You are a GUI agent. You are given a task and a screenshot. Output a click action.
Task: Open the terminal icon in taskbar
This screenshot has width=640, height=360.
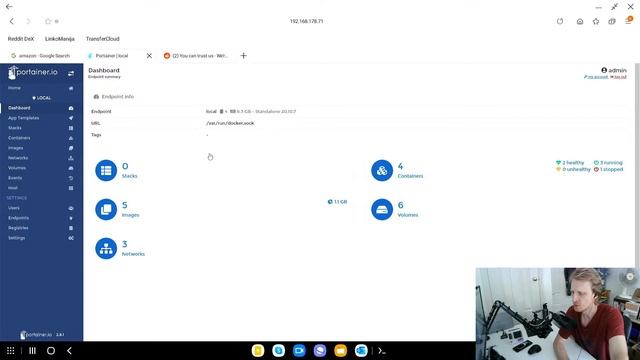pos(382,351)
